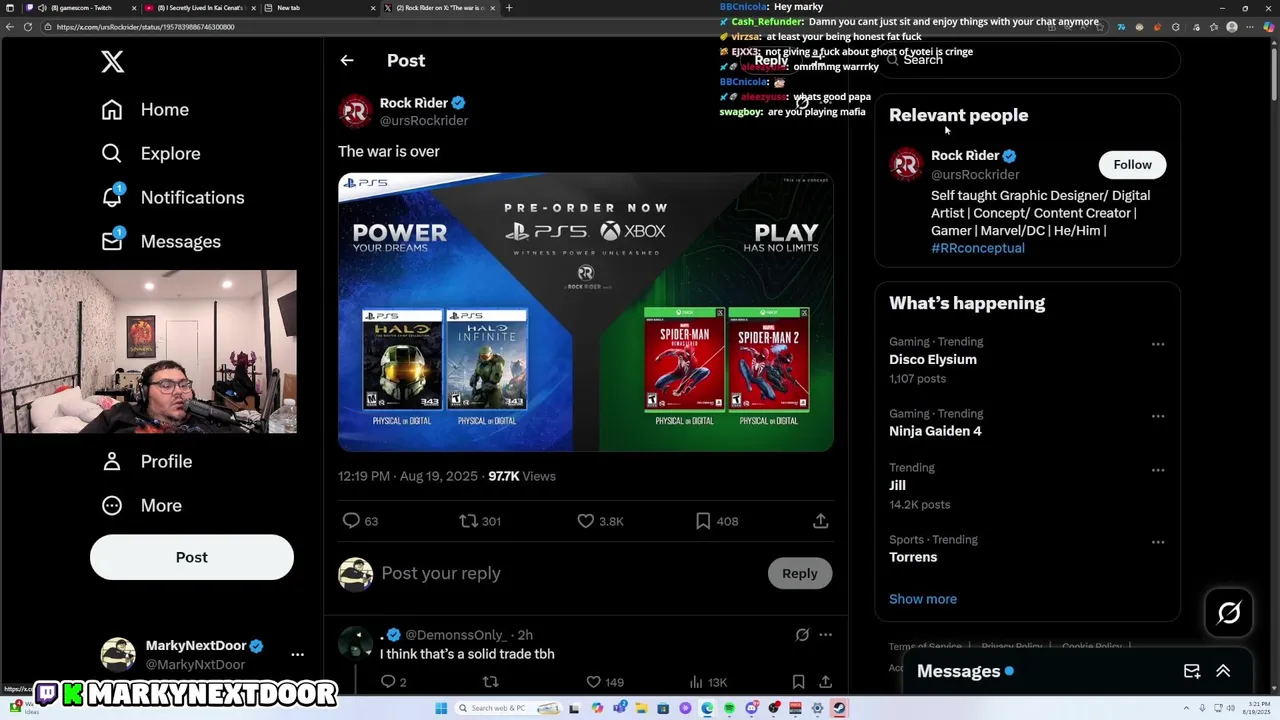Open more options on DemonssOnly_ reply
The height and width of the screenshot is (720, 1280).
(825, 635)
